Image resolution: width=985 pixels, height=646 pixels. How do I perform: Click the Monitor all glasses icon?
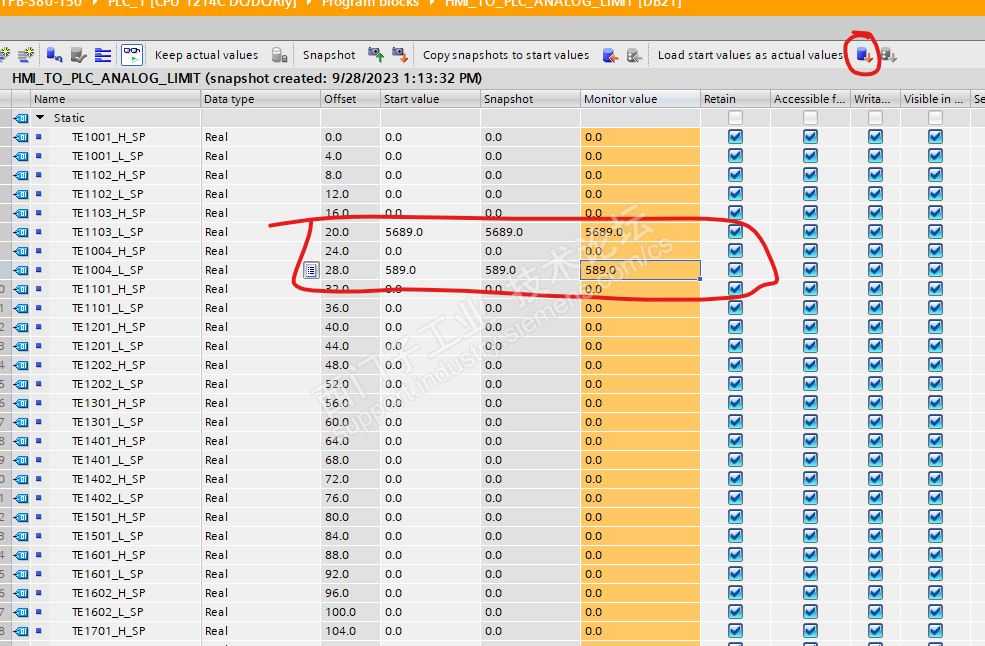pos(131,55)
